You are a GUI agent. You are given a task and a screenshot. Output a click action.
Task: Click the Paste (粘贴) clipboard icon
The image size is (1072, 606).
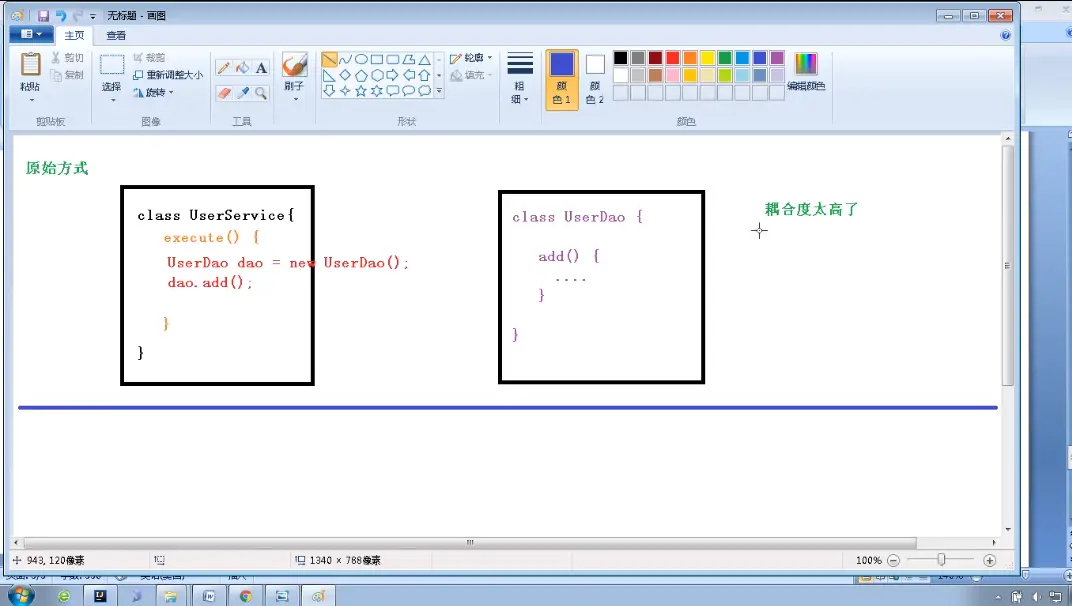[30, 64]
